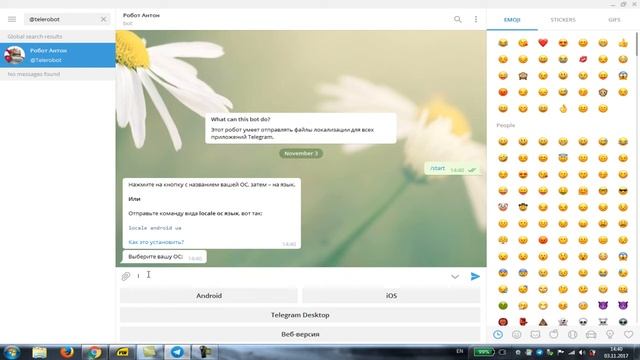Search inside the chat via magnifier icon

pyautogui.click(x=458, y=19)
